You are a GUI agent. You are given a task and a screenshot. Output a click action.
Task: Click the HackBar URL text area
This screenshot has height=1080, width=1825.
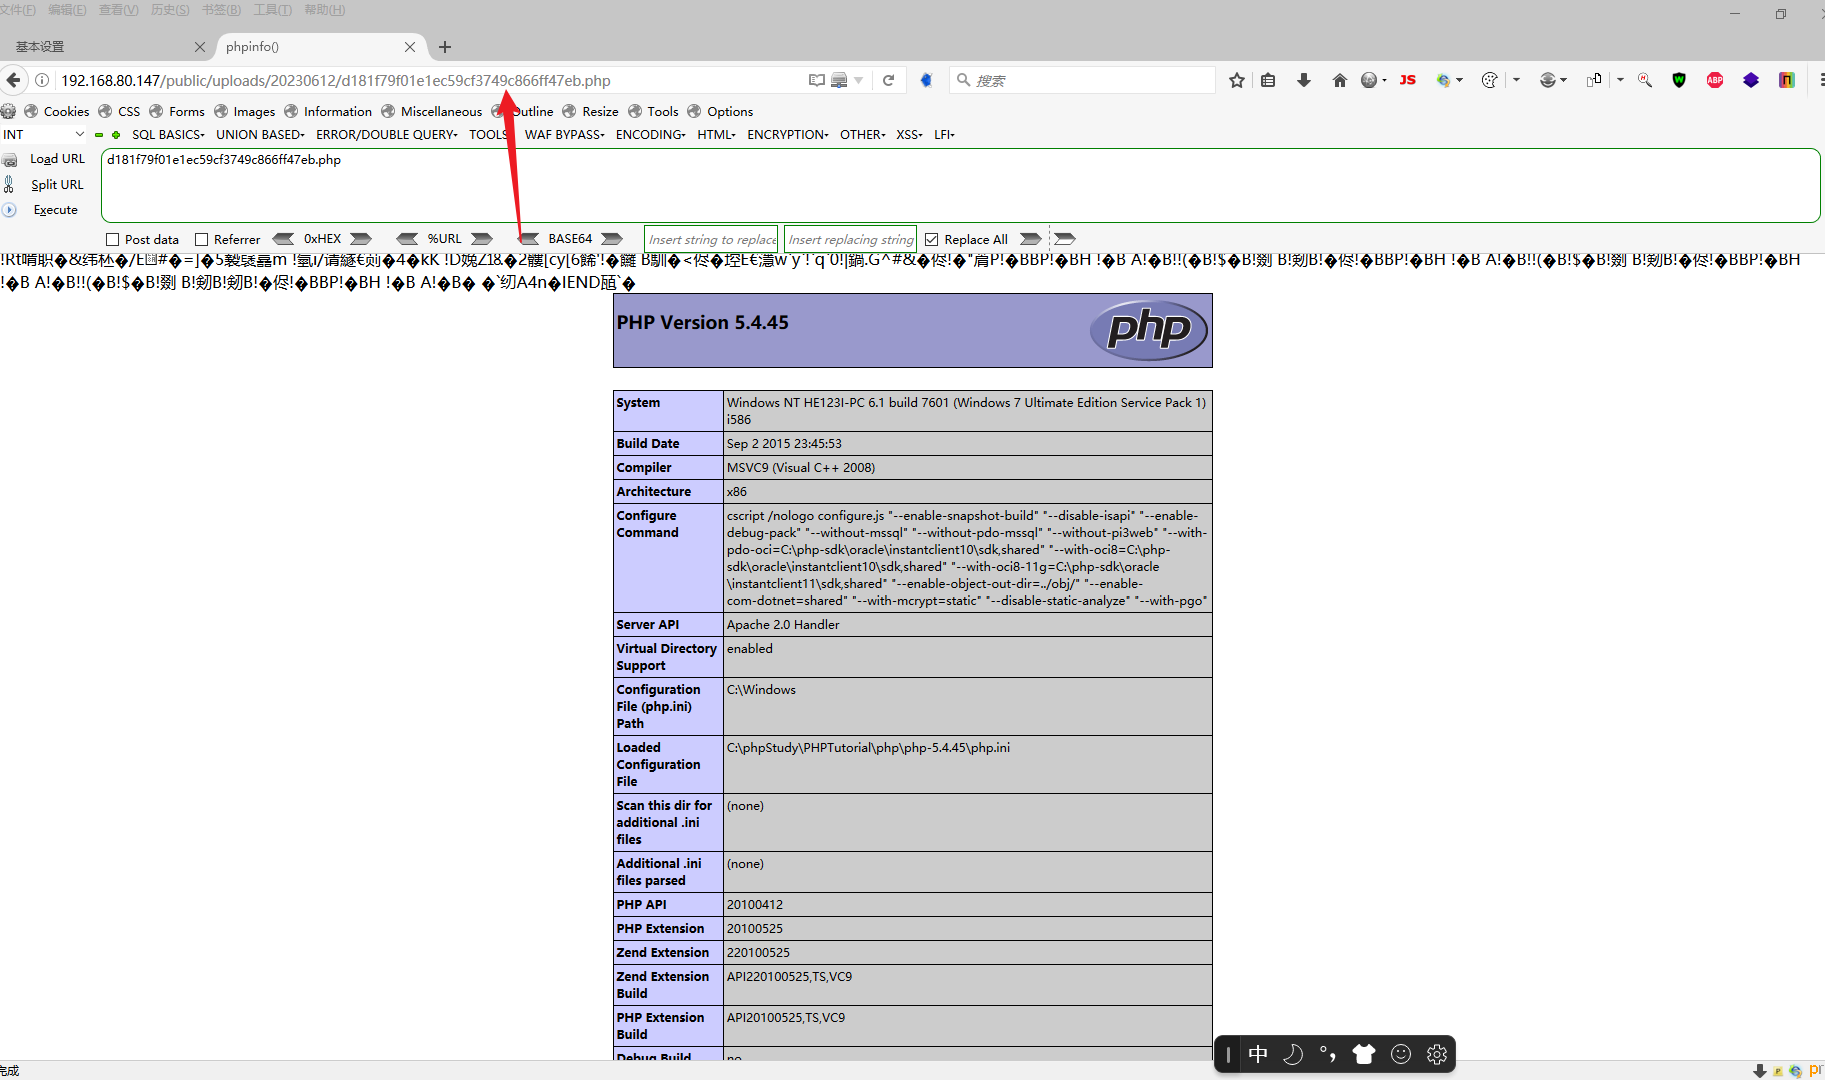tap(960, 185)
